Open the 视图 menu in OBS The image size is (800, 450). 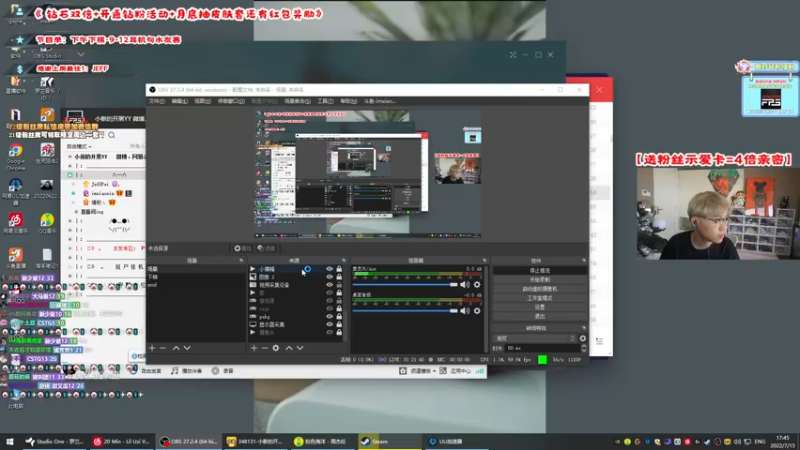click(202, 101)
